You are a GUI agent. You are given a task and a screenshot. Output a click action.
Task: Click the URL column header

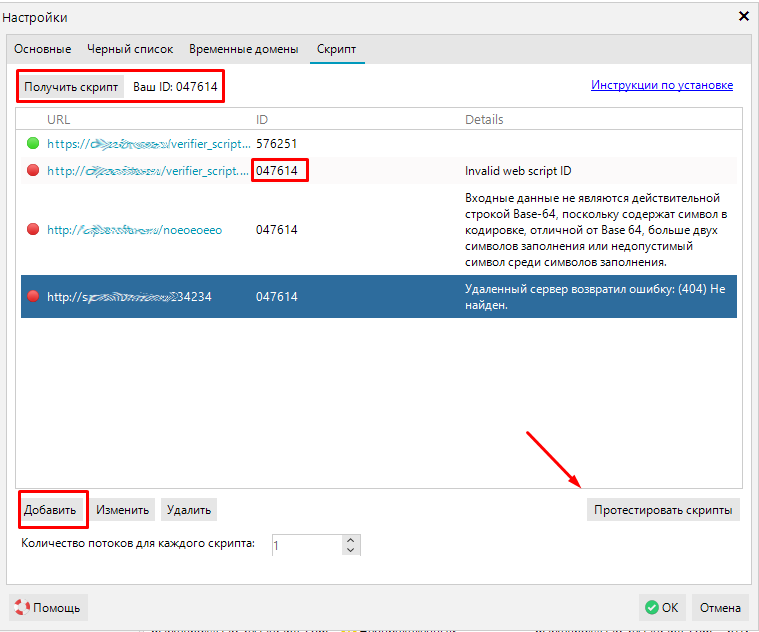click(59, 120)
